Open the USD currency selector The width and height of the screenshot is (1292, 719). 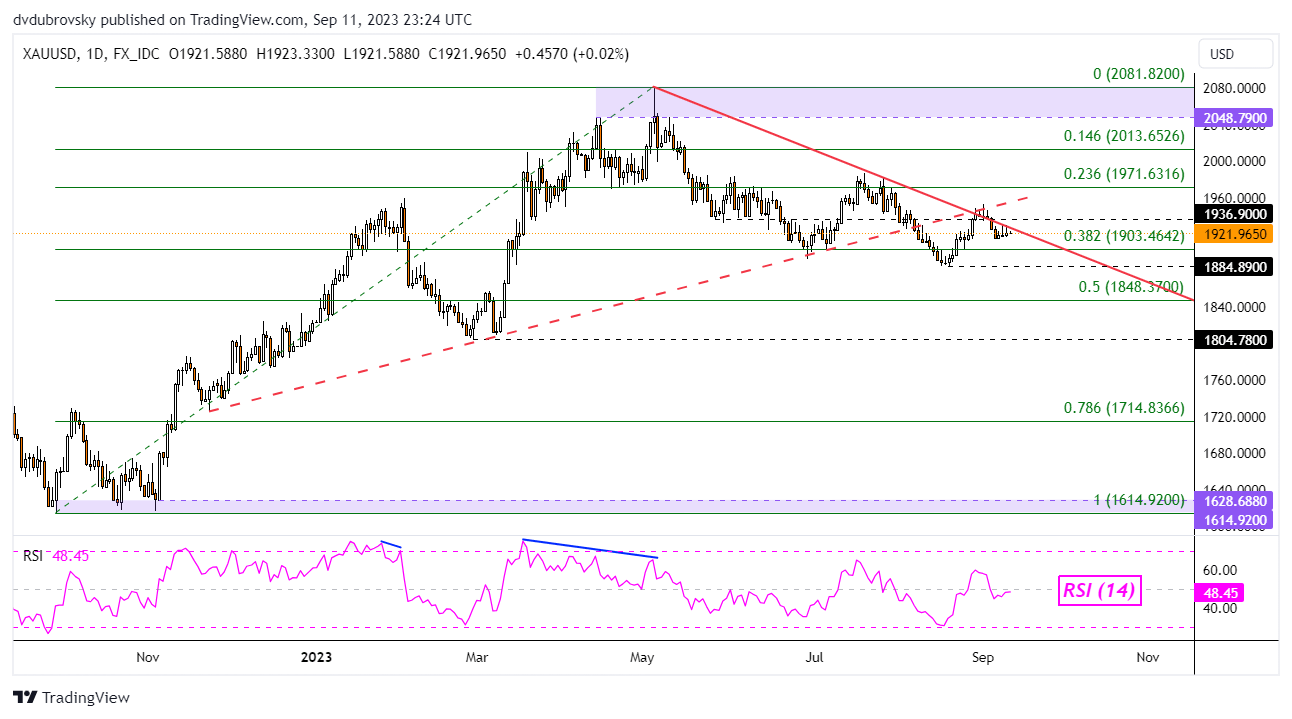[x=1236, y=54]
